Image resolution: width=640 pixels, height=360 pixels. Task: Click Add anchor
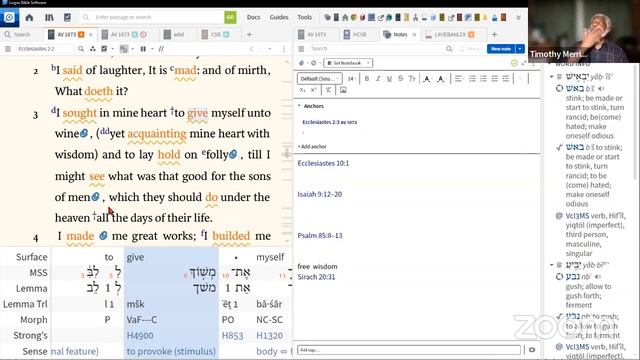tap(312, 147)
